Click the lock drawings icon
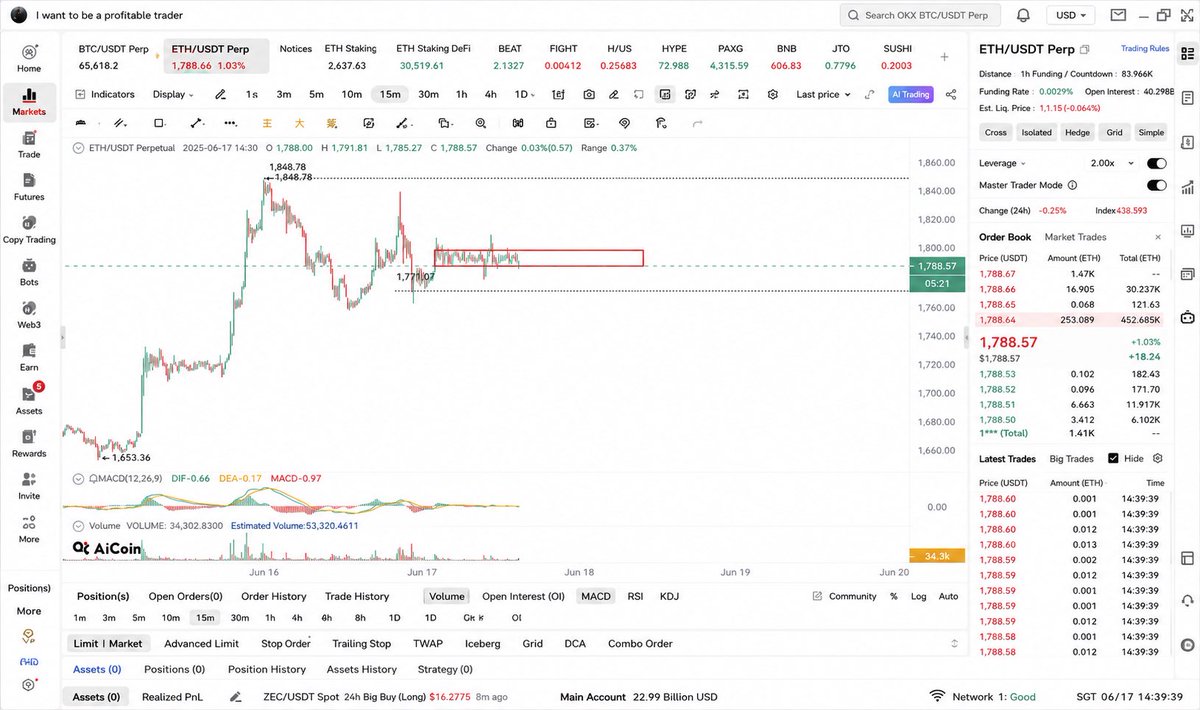Screen dimensions: 1200x710 551,123
